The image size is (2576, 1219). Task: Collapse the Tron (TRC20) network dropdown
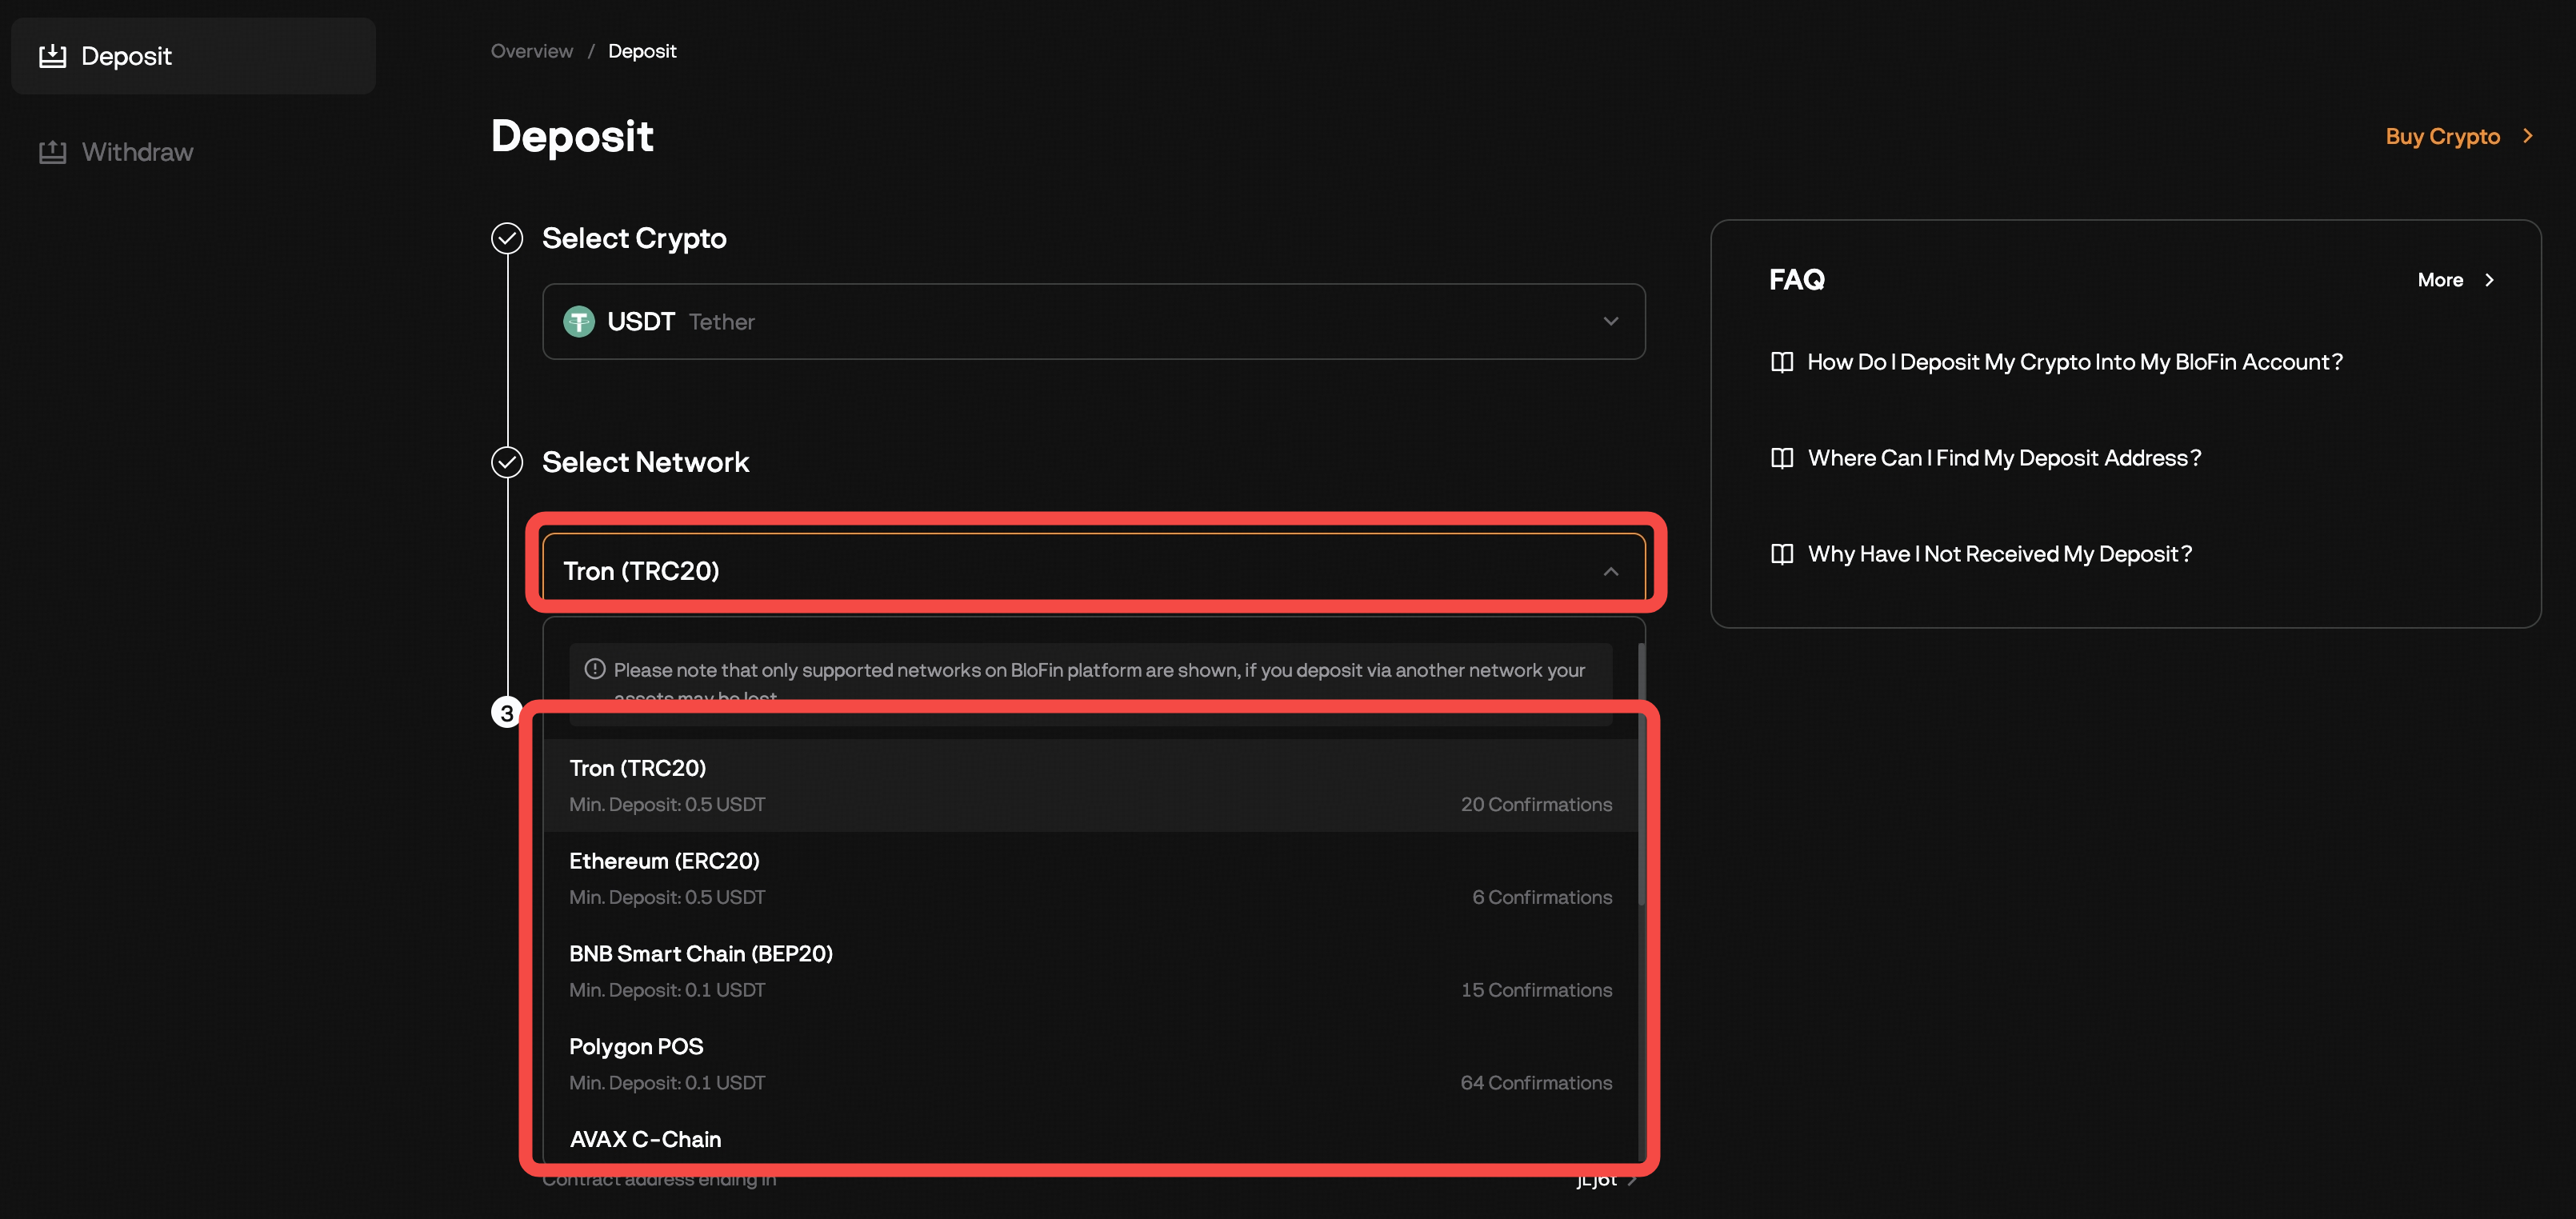tap(1611, 571)
